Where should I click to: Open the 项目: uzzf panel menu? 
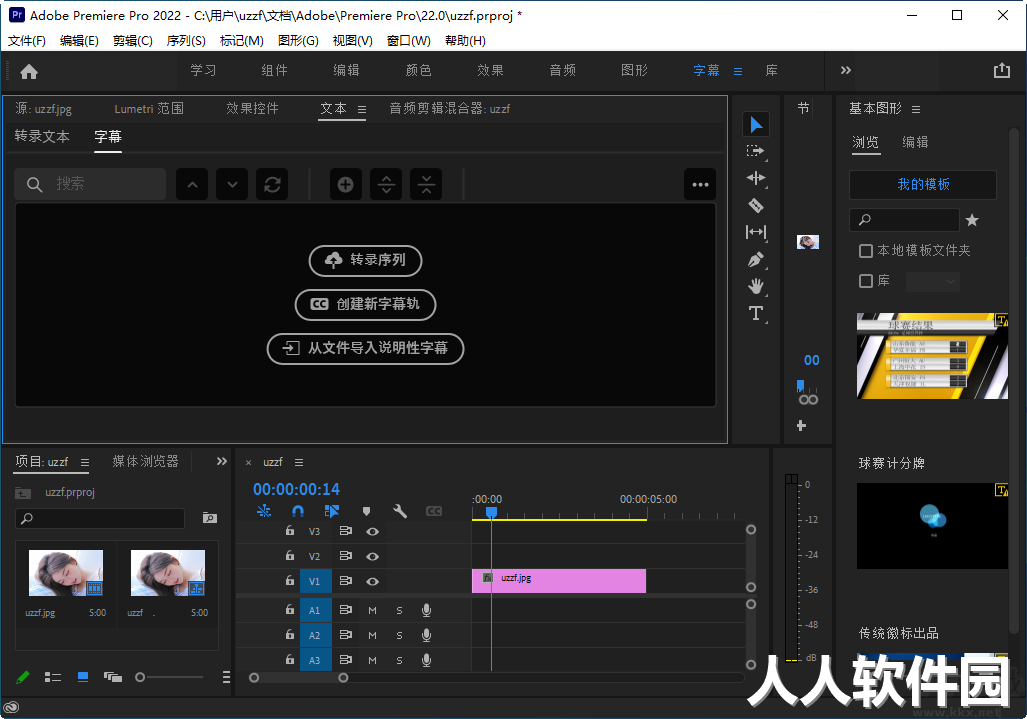coord(84,462)
